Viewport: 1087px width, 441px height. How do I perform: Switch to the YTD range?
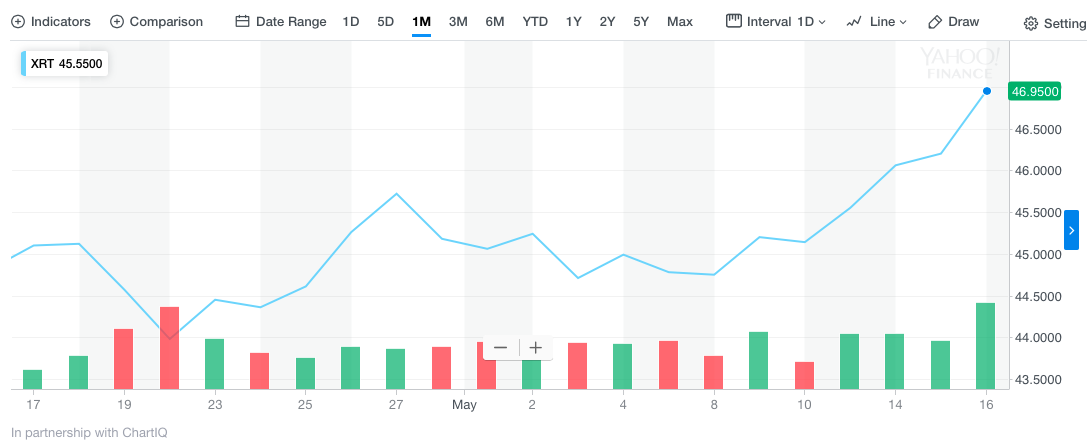(535, 21)
